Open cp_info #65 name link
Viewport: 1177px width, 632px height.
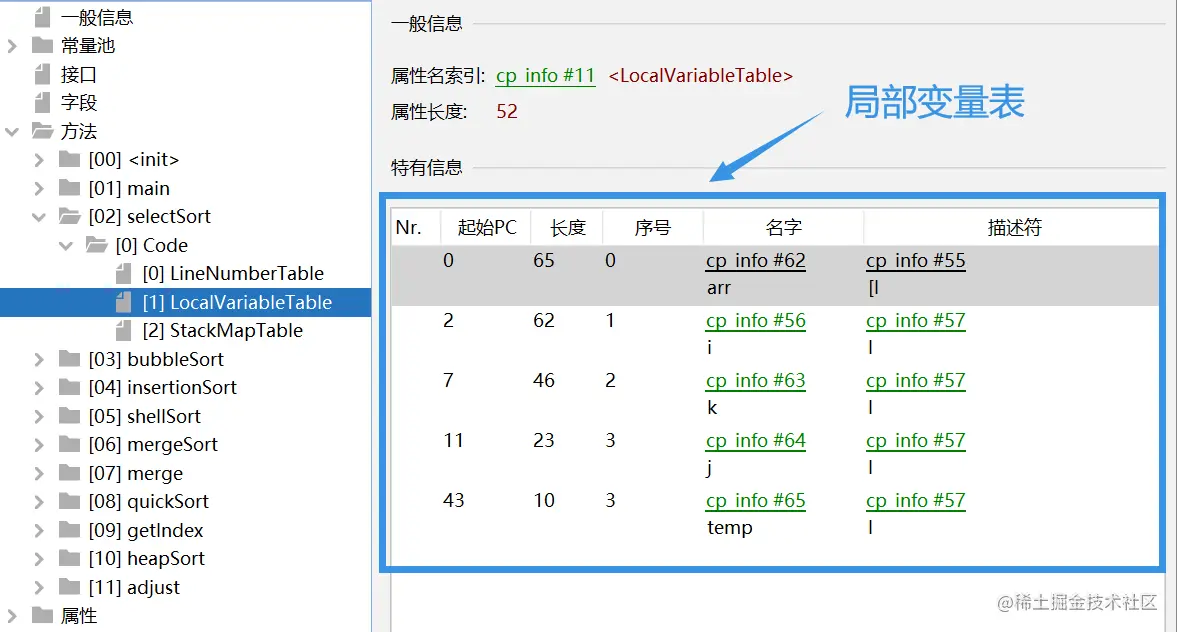[x=755, y=501]
